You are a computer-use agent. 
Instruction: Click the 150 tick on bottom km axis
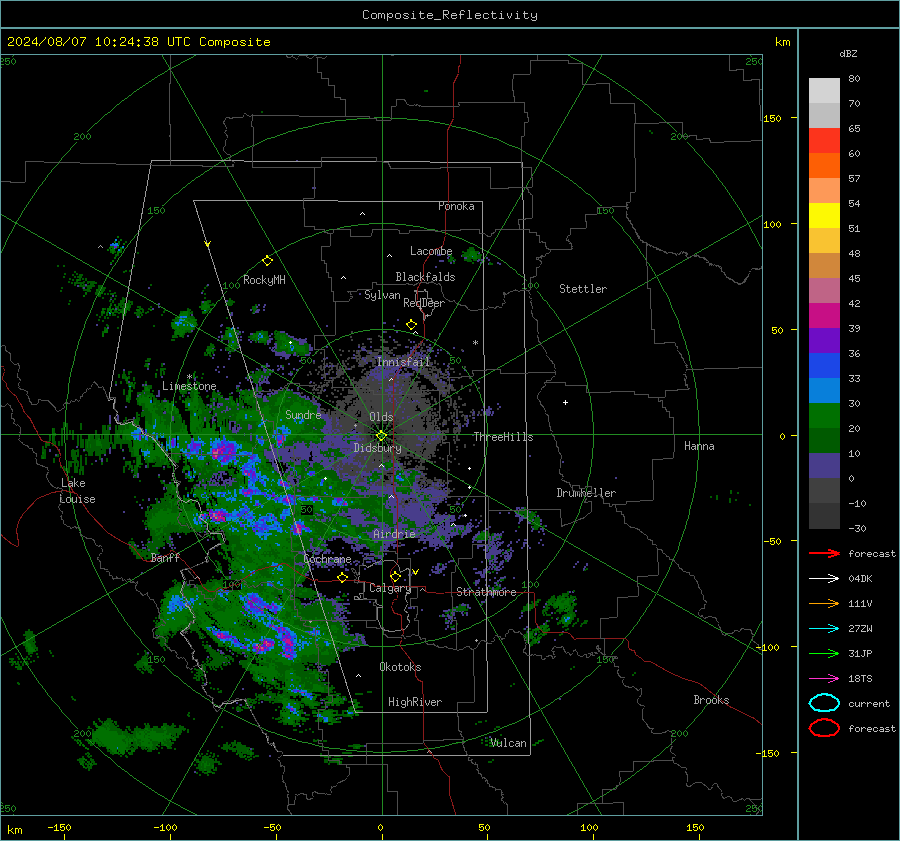click(695, 828)
